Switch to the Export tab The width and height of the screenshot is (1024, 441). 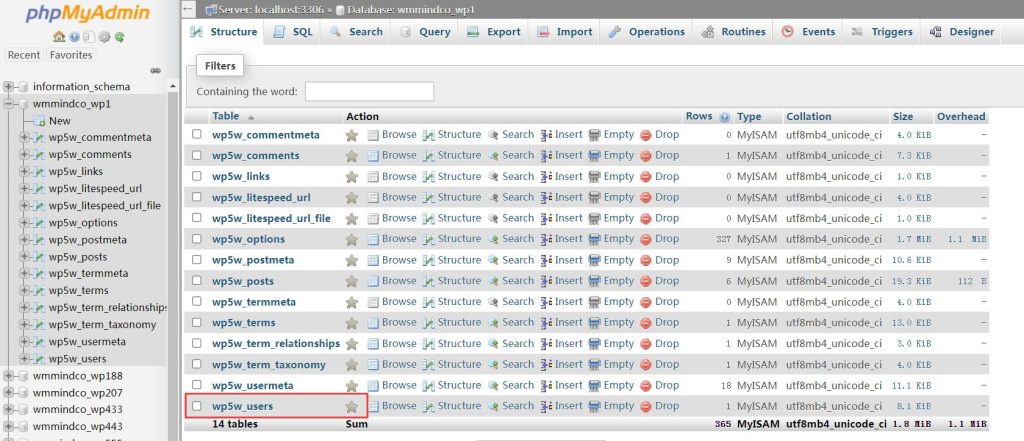pos(494,31)
